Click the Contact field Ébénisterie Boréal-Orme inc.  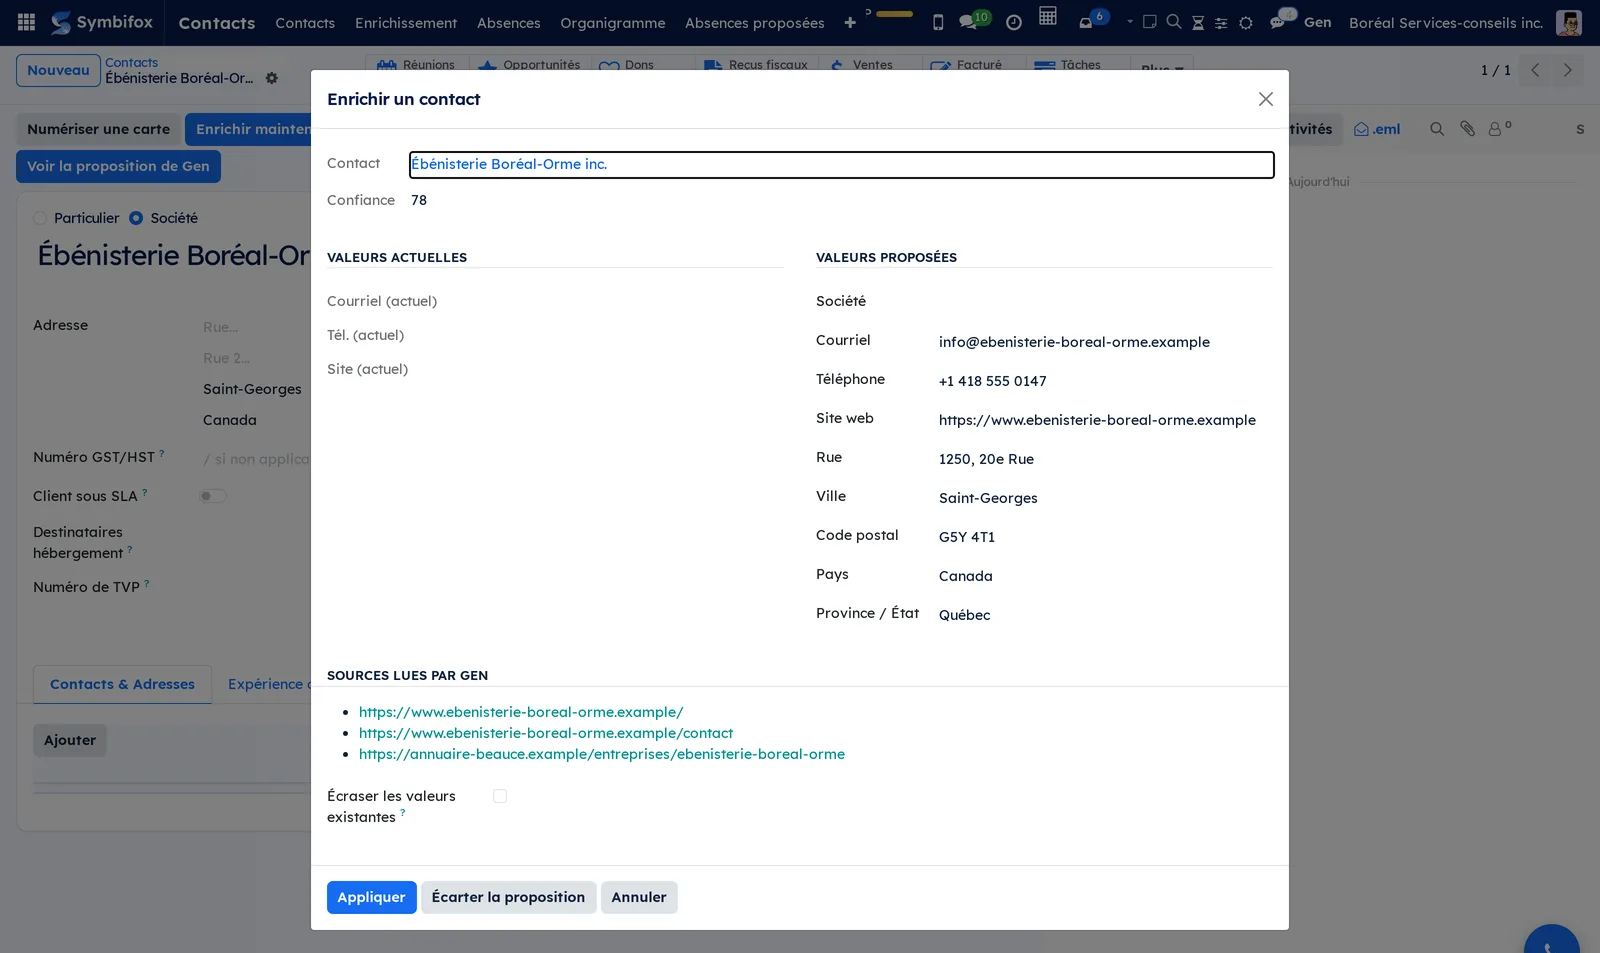841,164
